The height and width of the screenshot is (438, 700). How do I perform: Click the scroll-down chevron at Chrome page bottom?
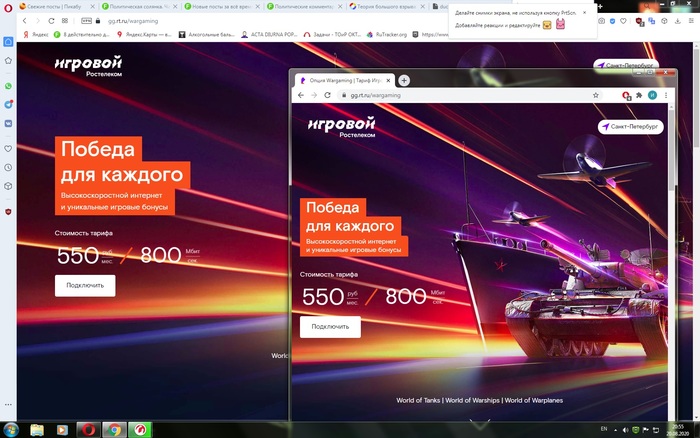pyautogui.click(x=480, y=422)
